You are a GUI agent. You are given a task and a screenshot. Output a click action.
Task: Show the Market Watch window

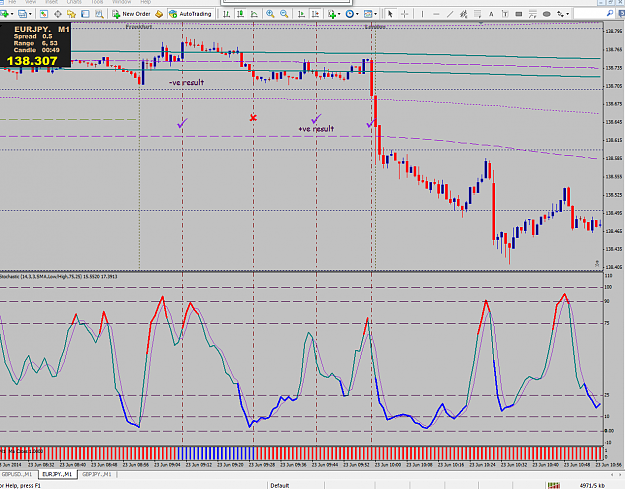tap(43, 14)
